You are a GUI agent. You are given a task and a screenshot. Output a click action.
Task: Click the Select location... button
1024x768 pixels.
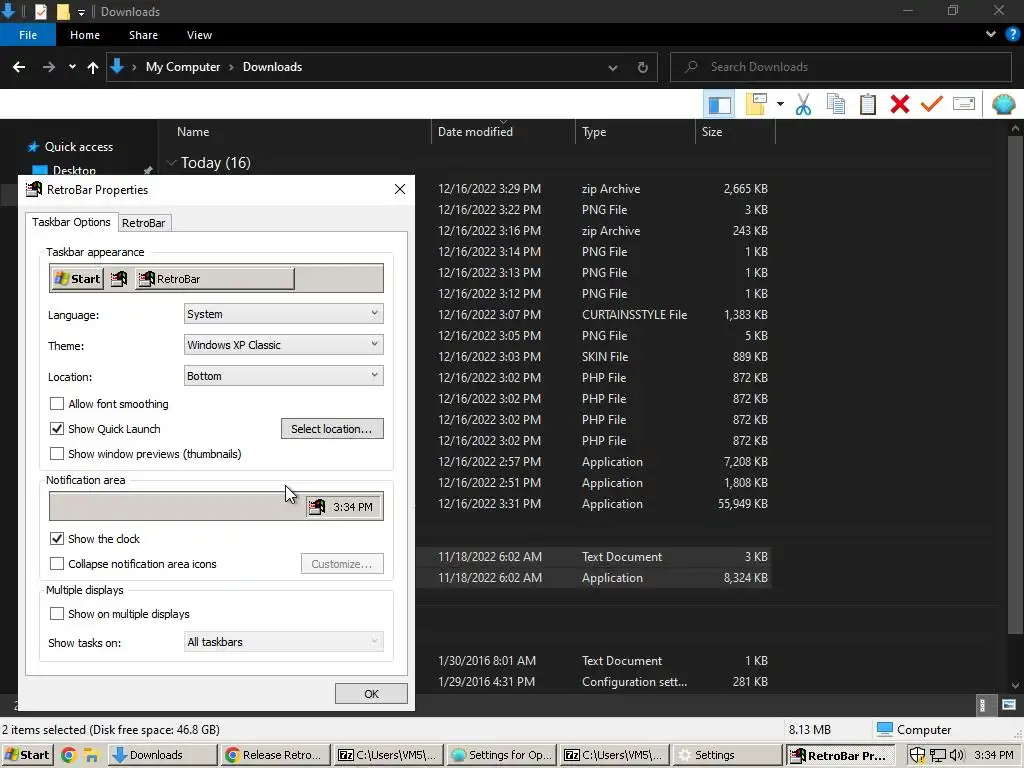click(332, 429)
